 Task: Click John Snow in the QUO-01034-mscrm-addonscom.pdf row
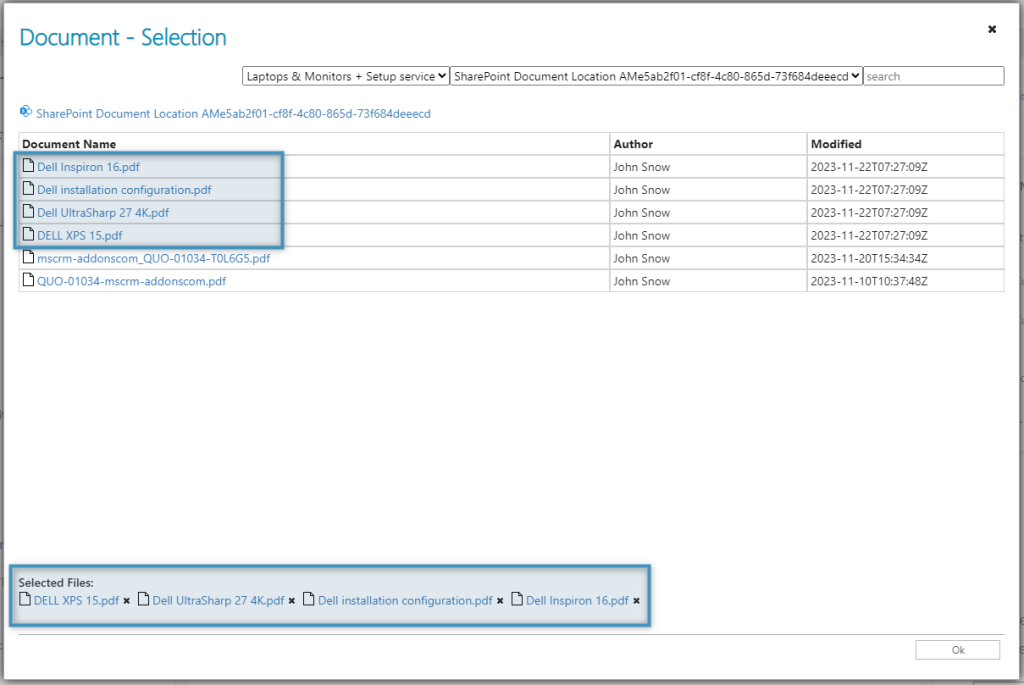(x=641, y=281)
